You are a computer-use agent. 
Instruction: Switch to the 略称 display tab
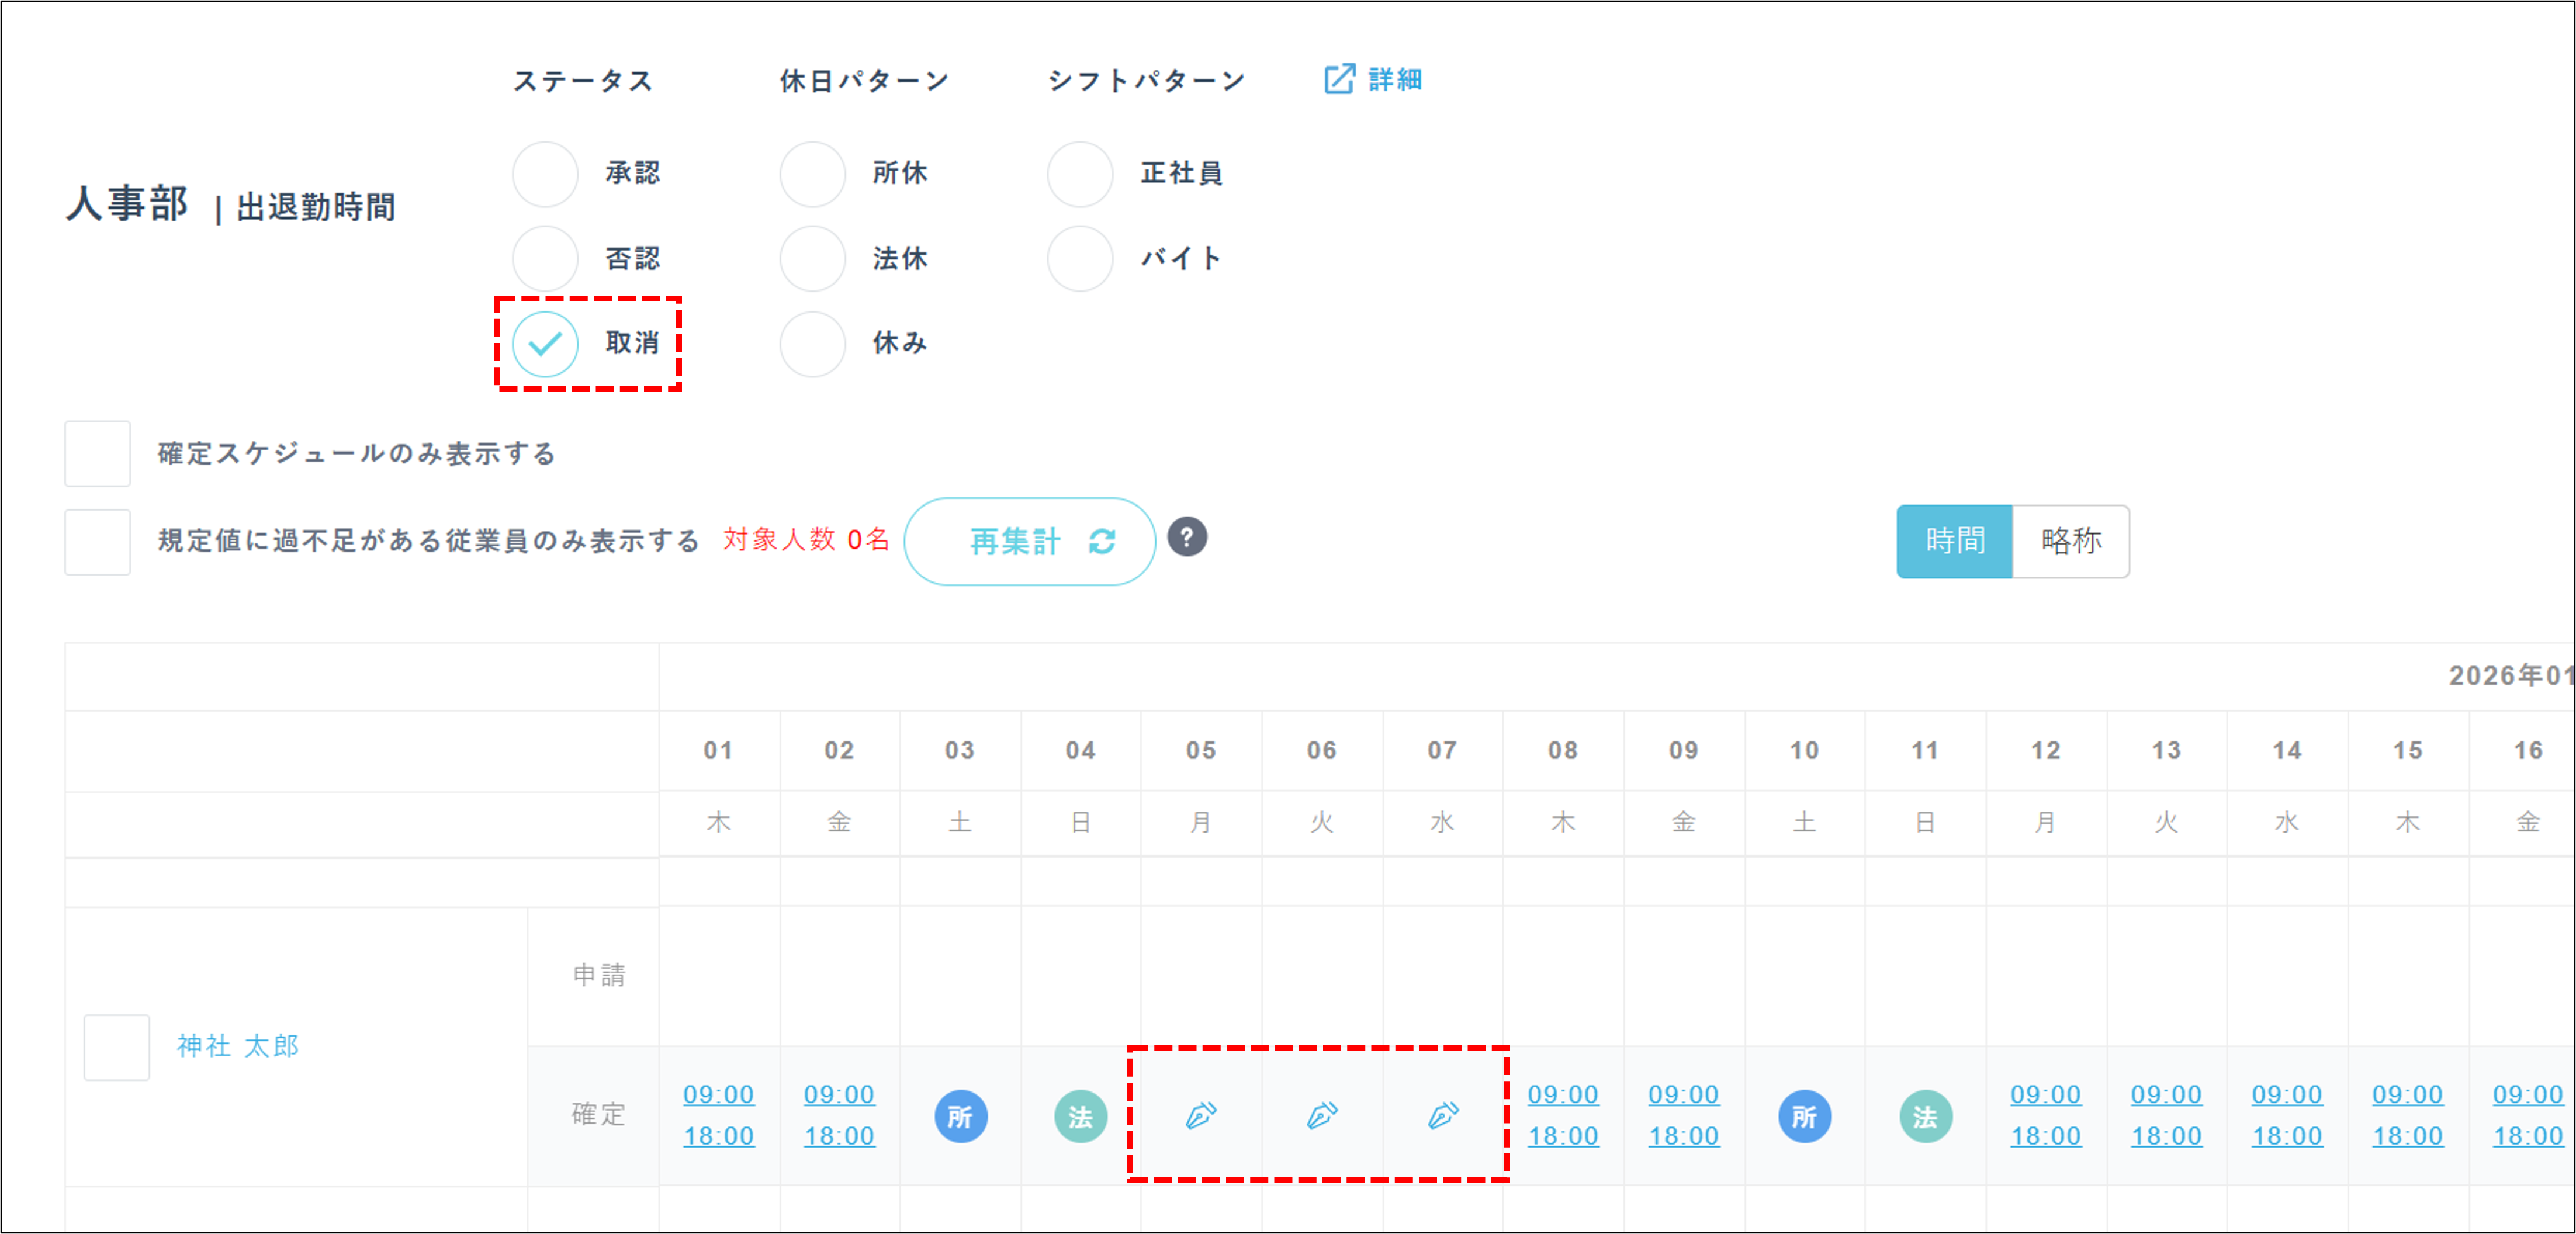pyautogui.click(x=2071, y=541)
